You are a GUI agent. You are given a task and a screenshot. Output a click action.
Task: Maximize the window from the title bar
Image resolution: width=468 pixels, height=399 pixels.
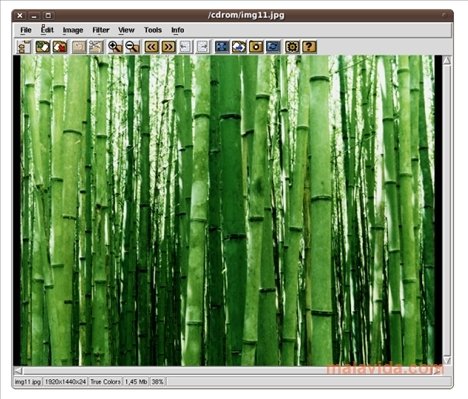point(48,15)
